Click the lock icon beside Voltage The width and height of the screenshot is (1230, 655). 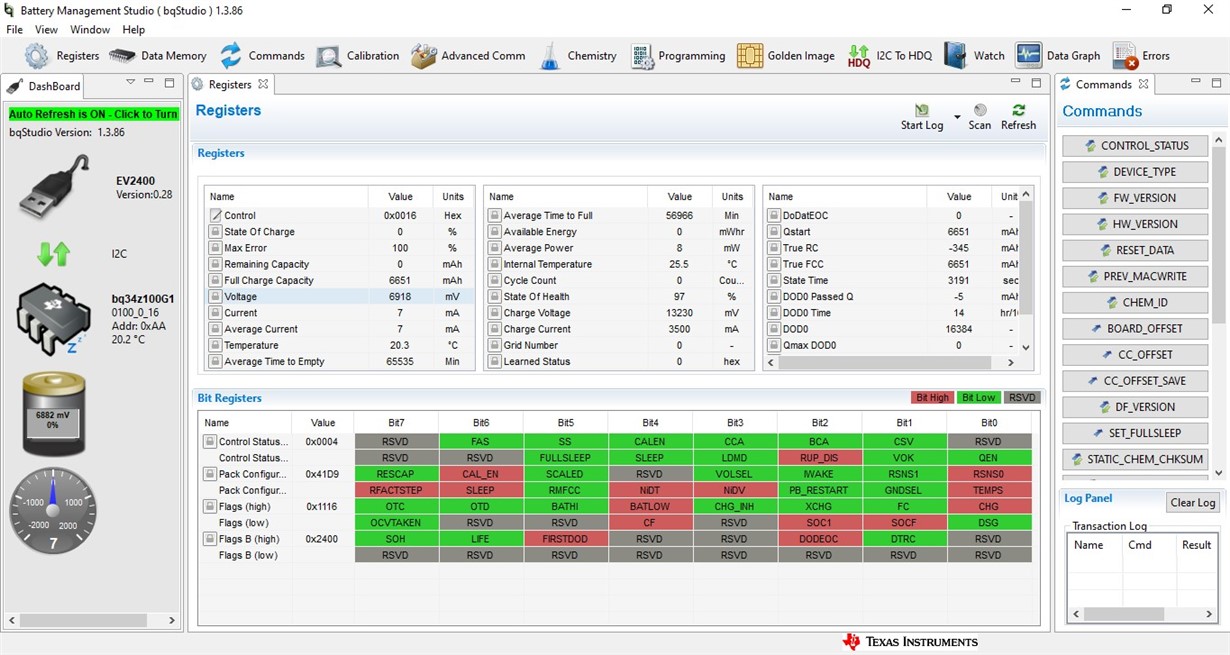(x=215, y=297)
